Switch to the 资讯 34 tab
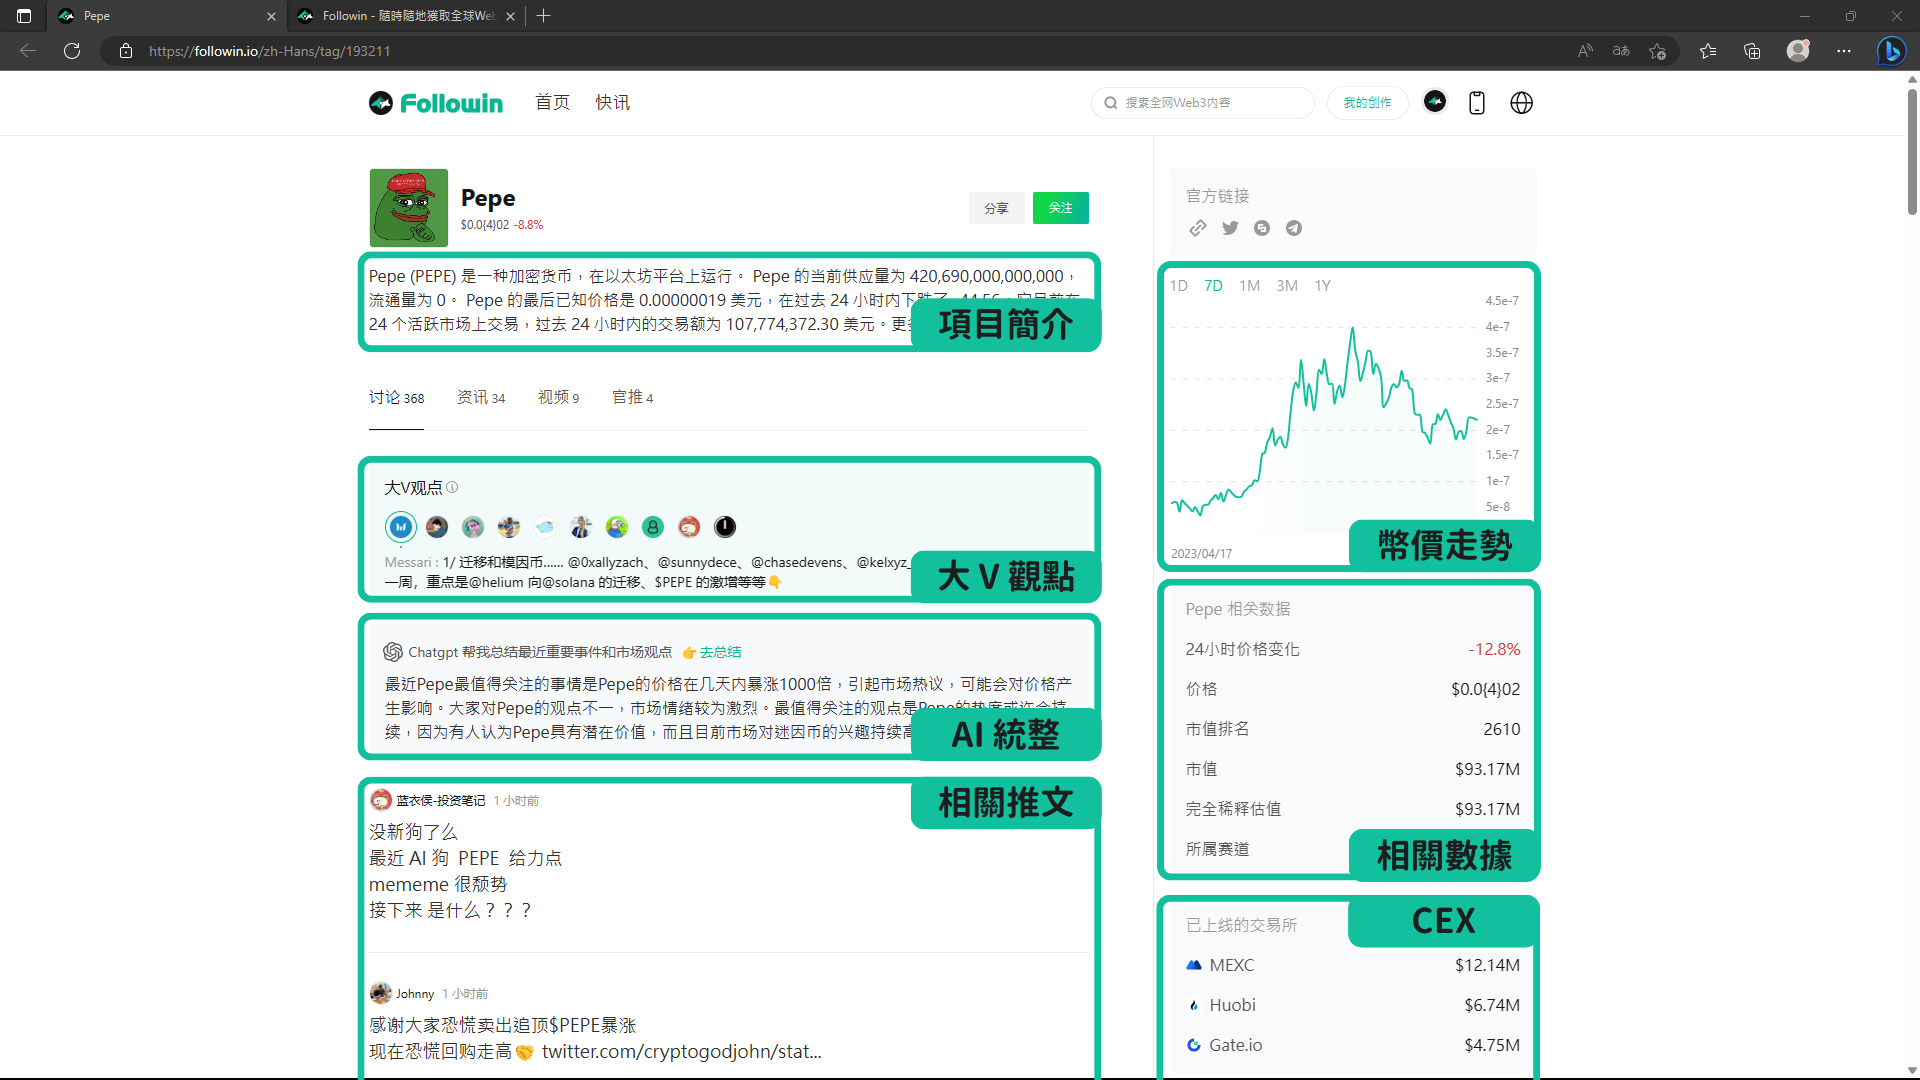1920x1080 pixels. [x=481, y=398]
